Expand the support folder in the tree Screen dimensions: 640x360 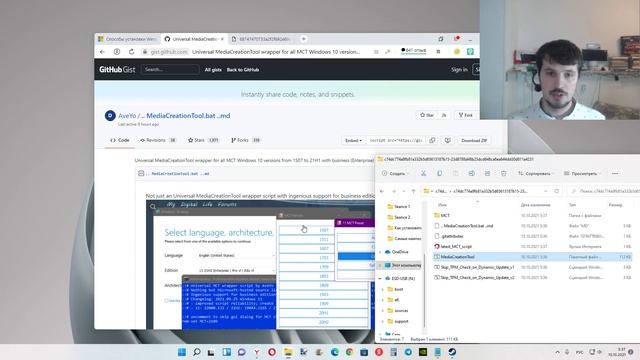point(383,321)
